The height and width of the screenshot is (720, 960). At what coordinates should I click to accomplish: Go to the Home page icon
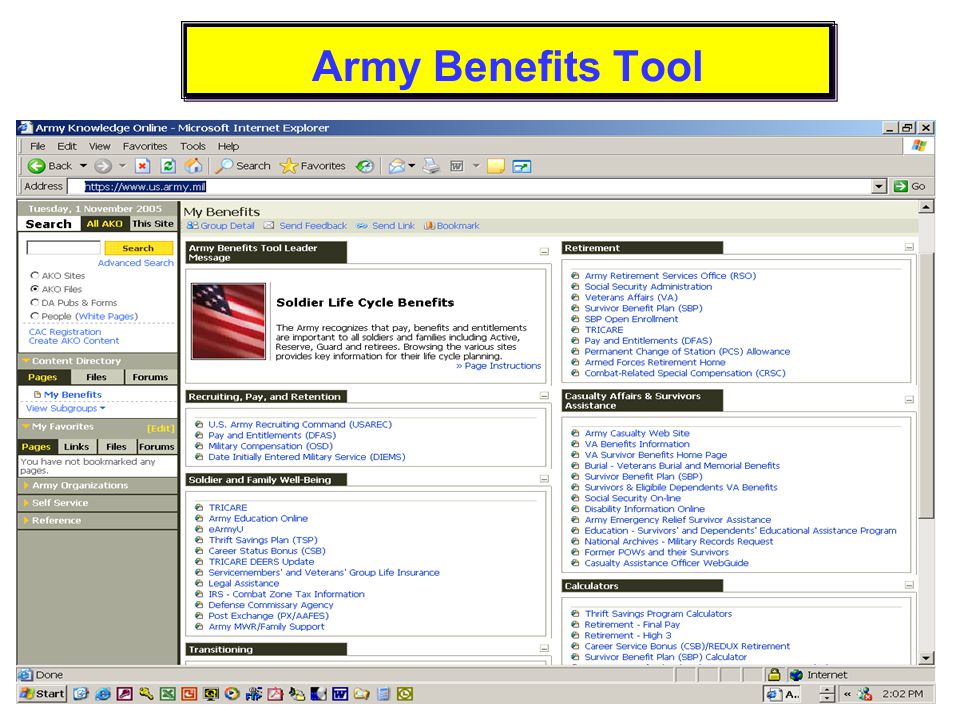pos(193,166)
